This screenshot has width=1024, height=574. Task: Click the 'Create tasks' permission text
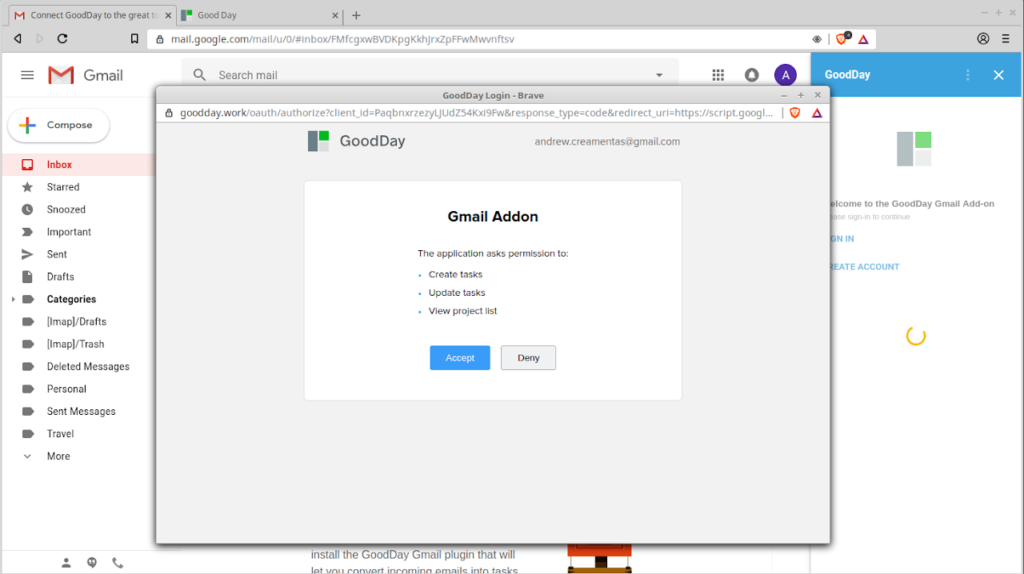click(x=455, y=274)
